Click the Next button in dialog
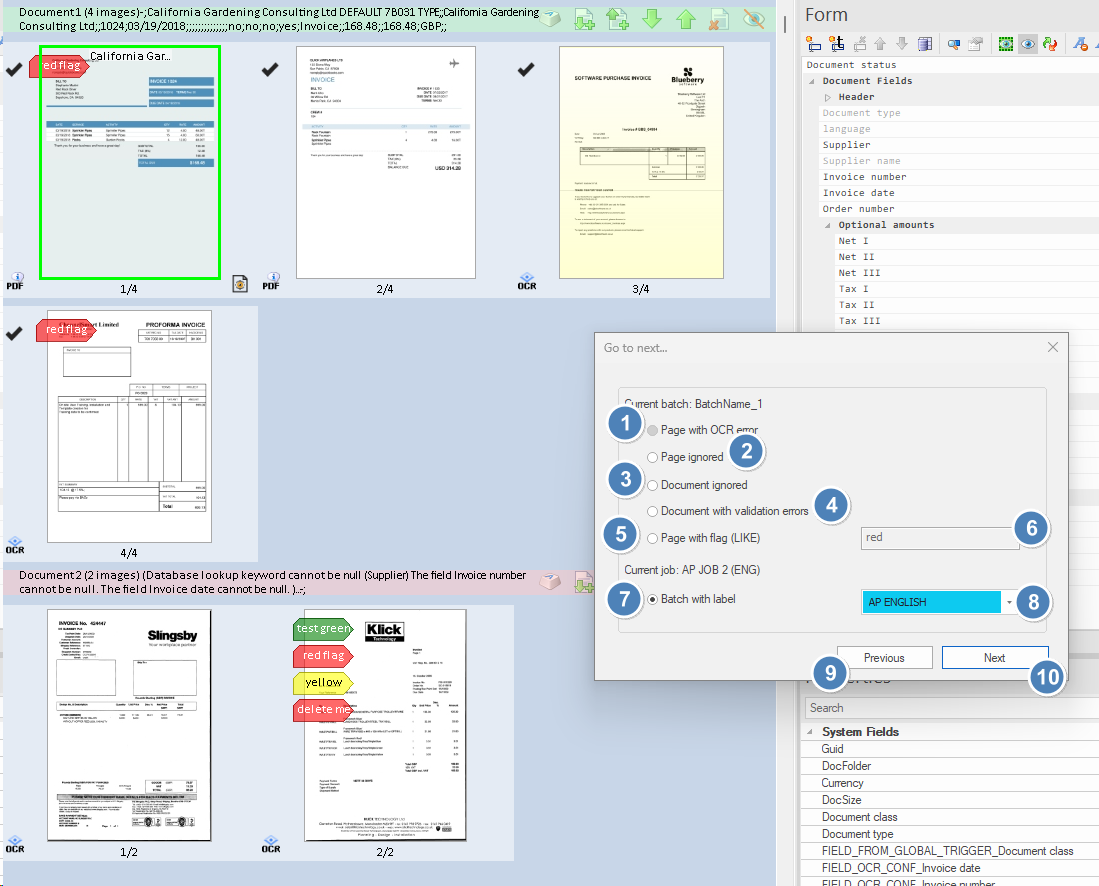Screen dimensions: 1099x886 [993, 658]
